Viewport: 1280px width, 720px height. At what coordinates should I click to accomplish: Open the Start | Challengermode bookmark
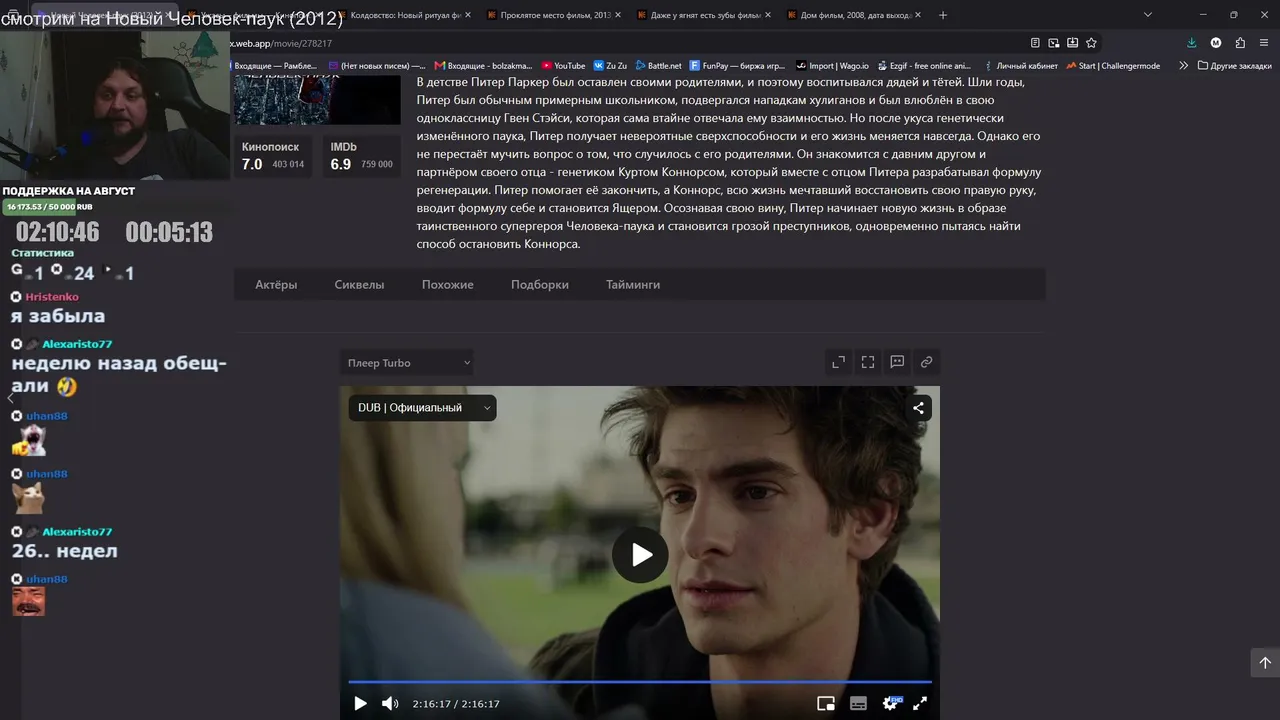pyautogui.click(x=1113, y=66)
